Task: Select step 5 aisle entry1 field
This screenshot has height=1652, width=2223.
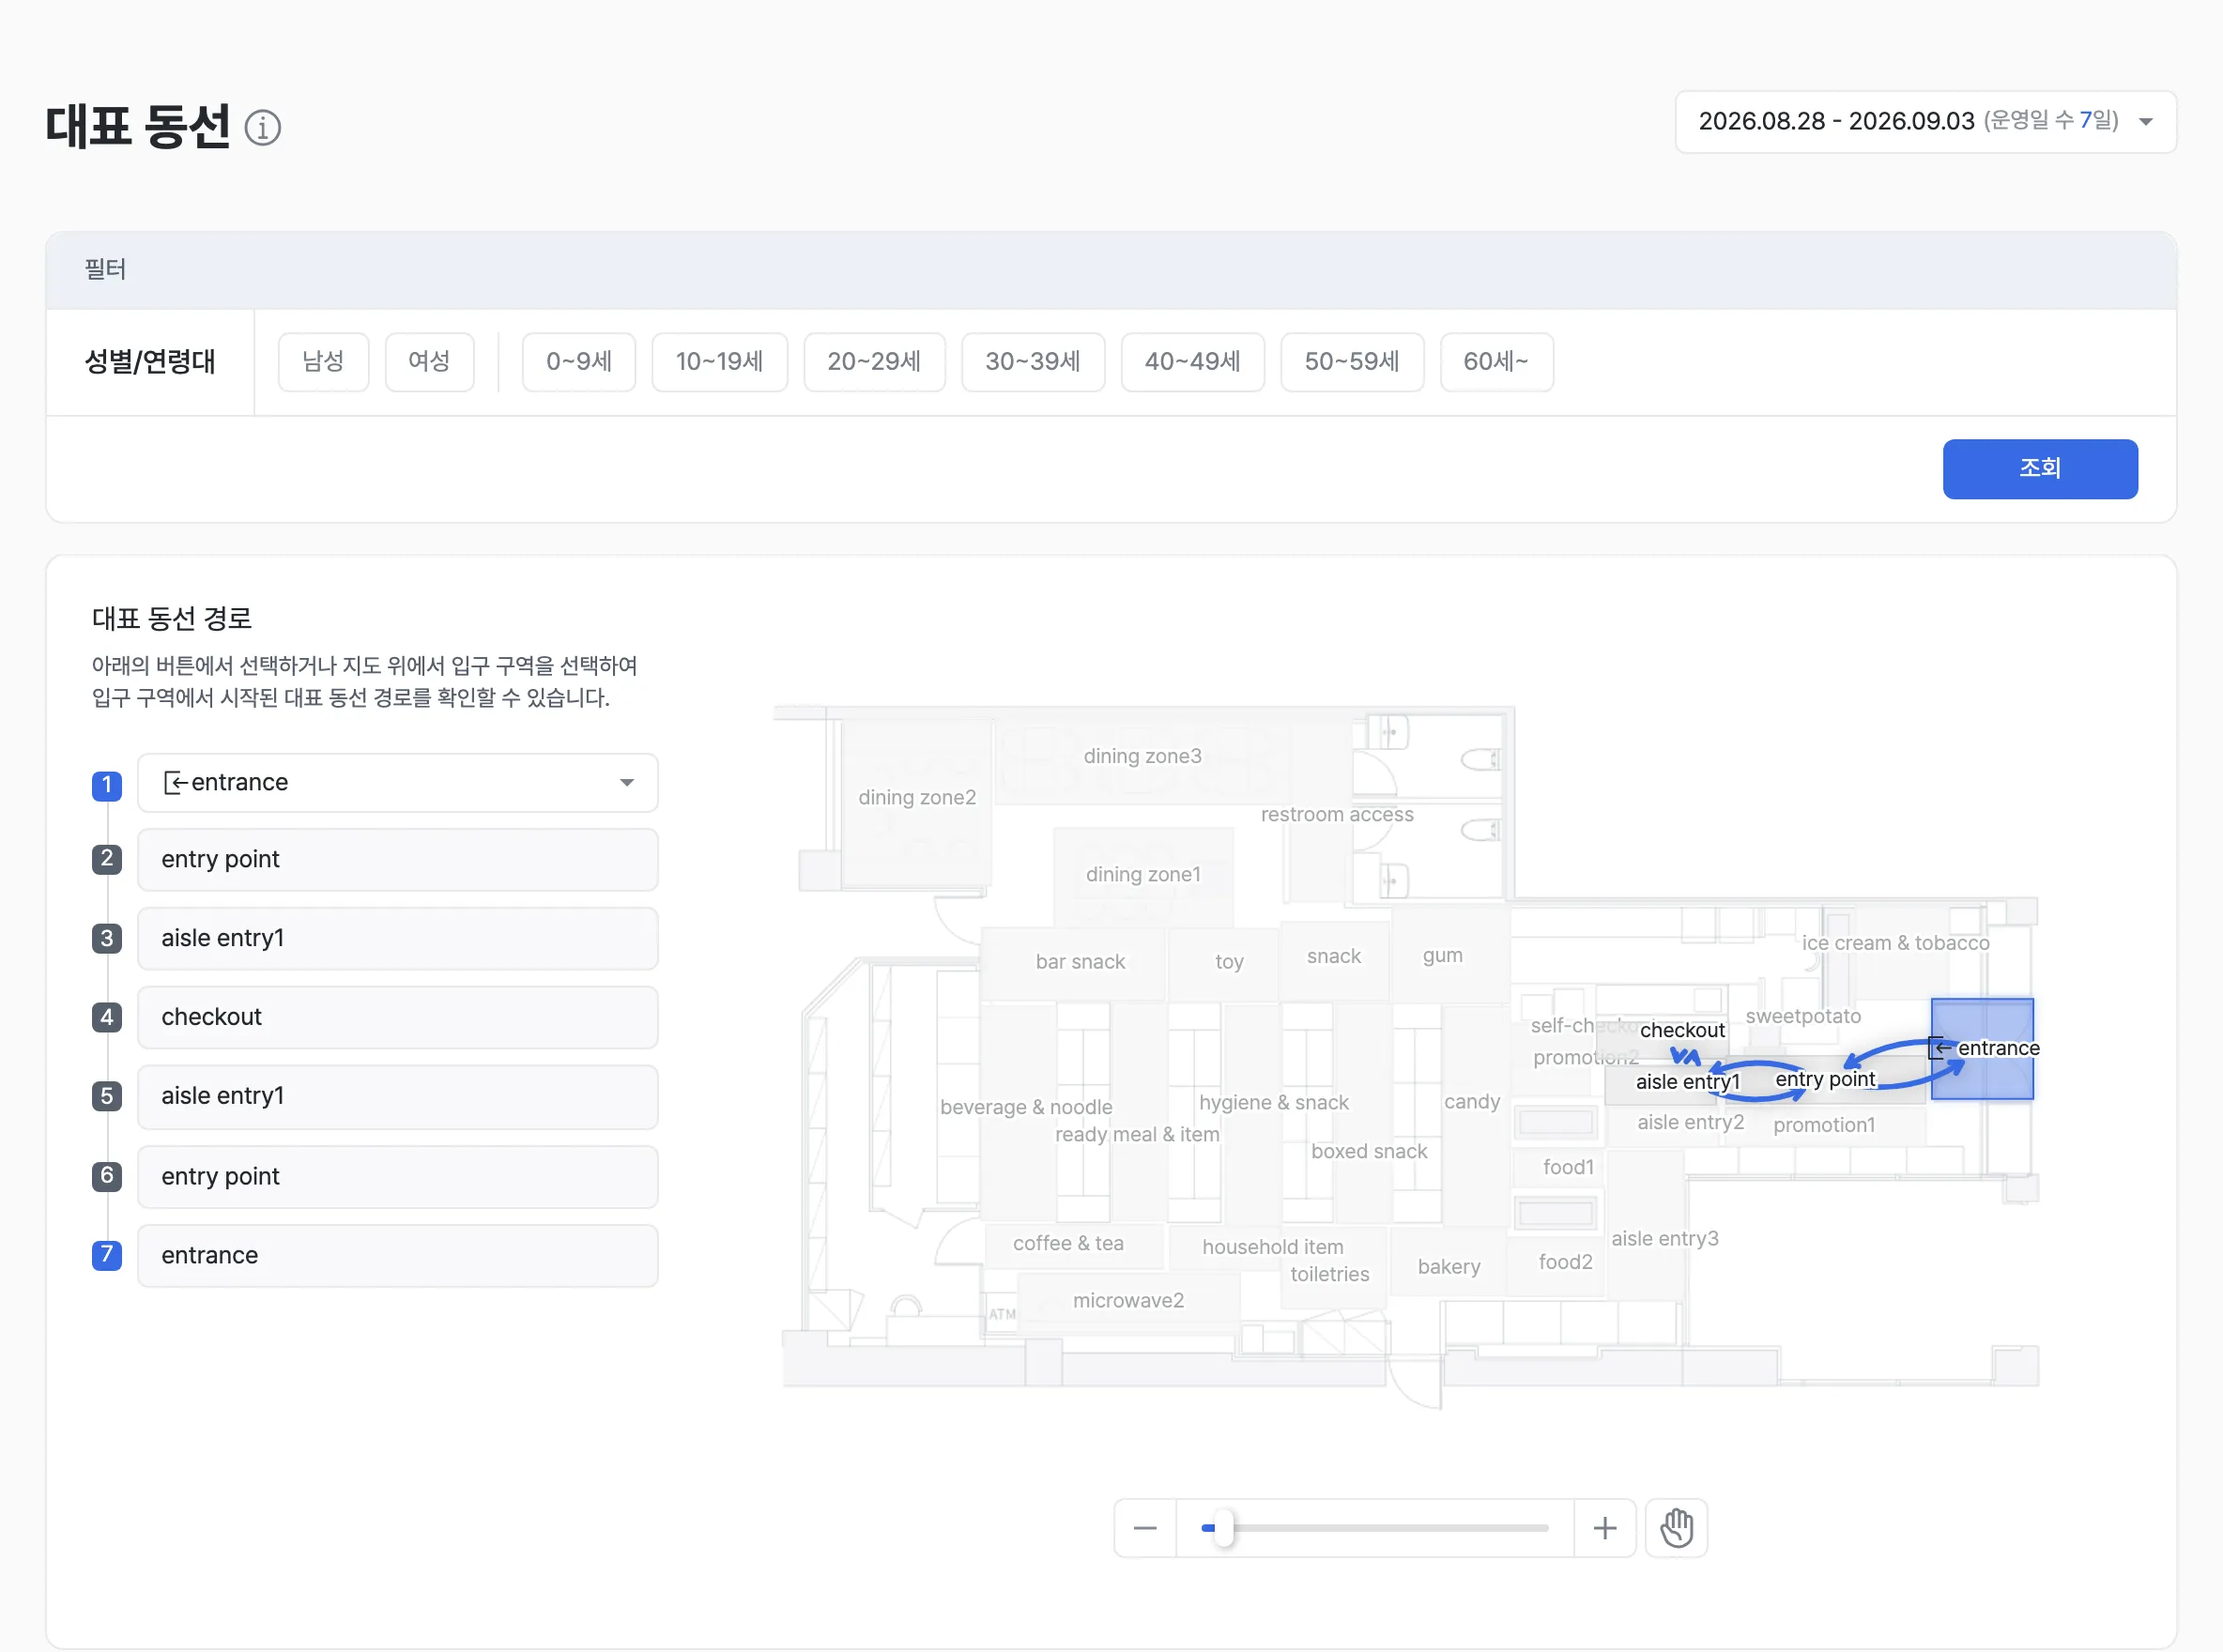Action: coord(397,1096)
